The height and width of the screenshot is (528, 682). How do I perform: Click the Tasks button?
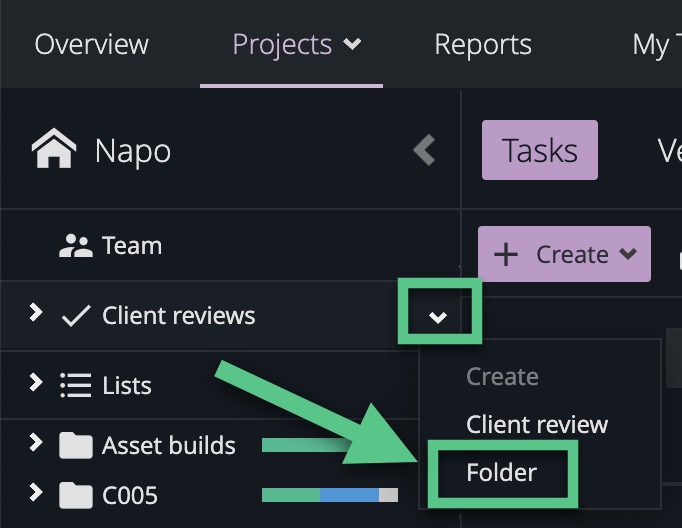[540, 151]
